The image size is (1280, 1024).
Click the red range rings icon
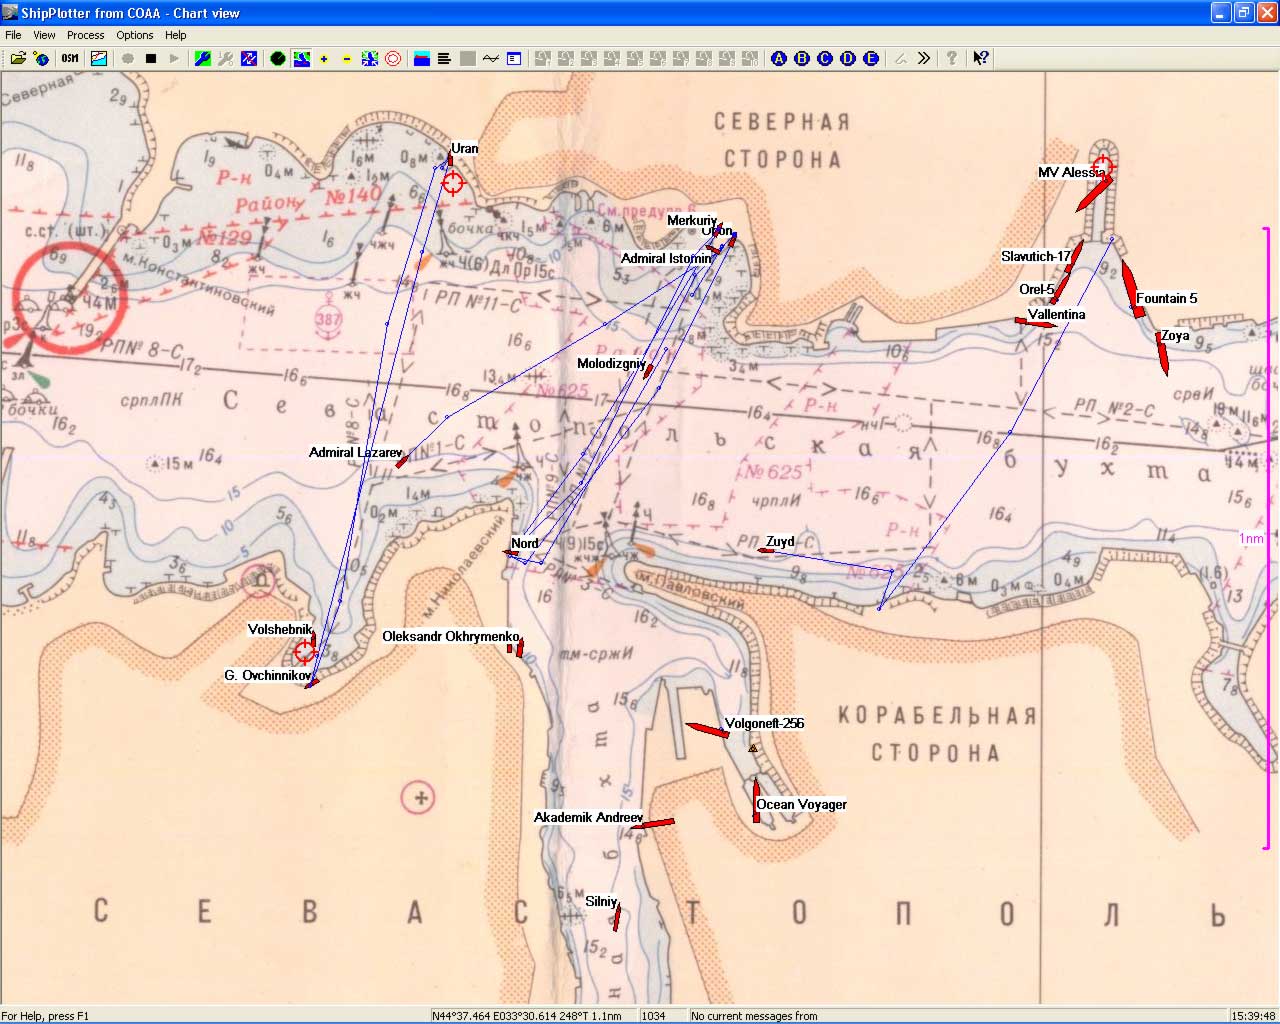pos(393,59)
